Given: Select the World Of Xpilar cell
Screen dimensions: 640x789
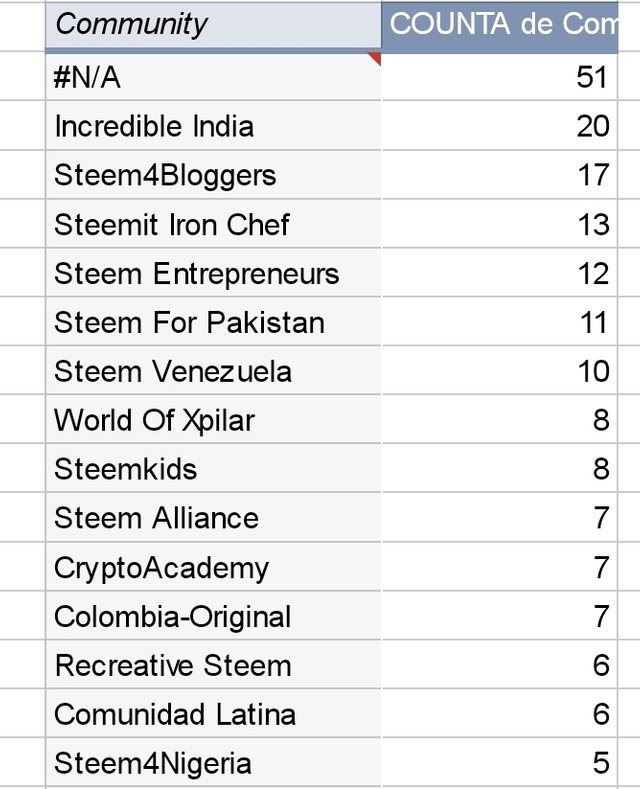Looking at the screenshot, I should [212, 421].
